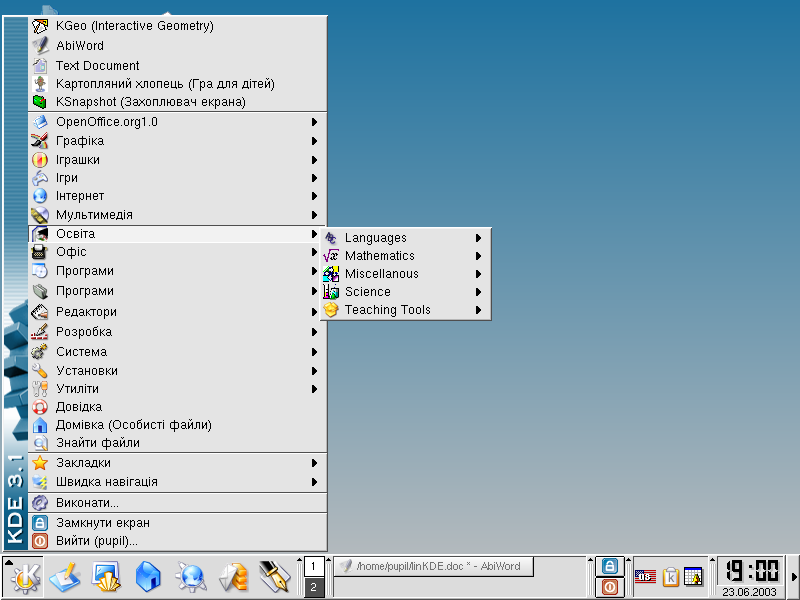Click the gear icon beside Виконати...
Screen dimensions: 800x600
(40, 503)
